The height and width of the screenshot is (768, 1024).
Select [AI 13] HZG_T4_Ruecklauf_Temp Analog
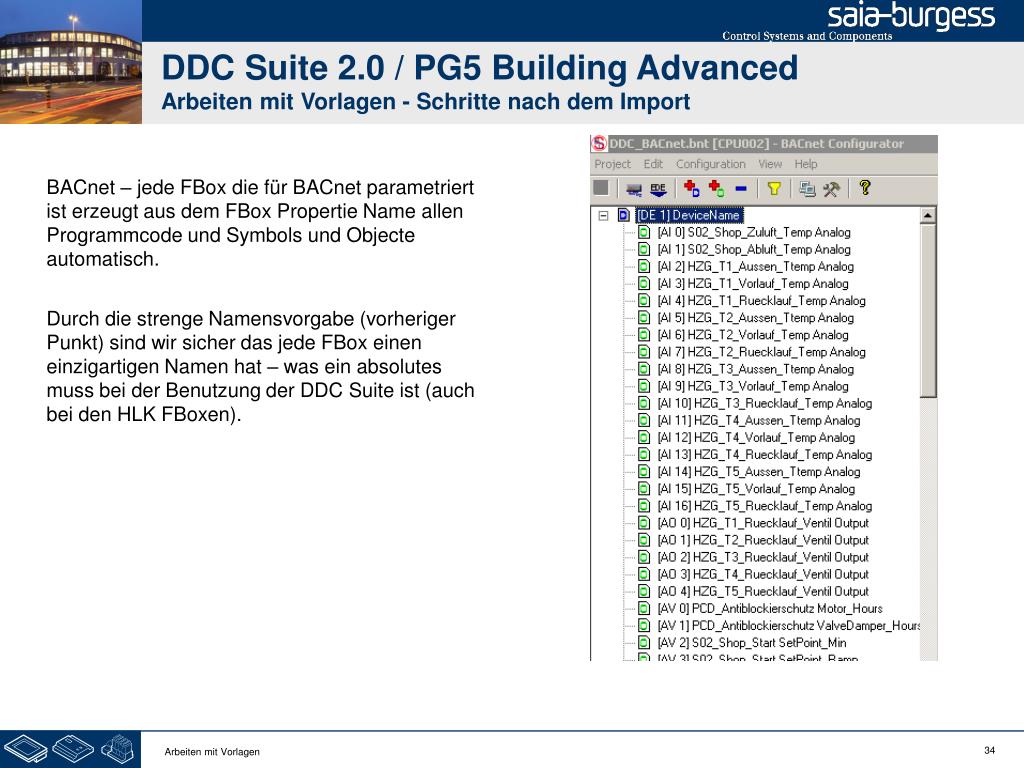tap(765, 454)
